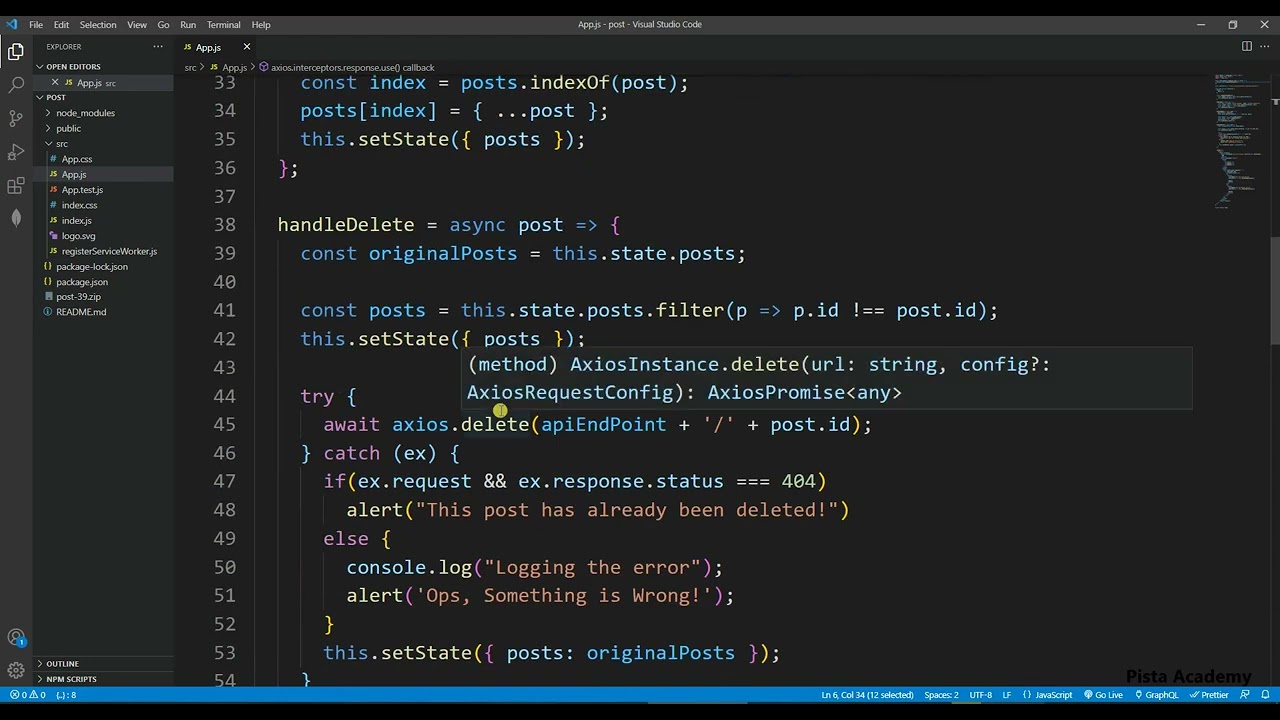Open editor more actions ellipsis
Viewport: 1280px width, 720px height.
coord(1264,46)
